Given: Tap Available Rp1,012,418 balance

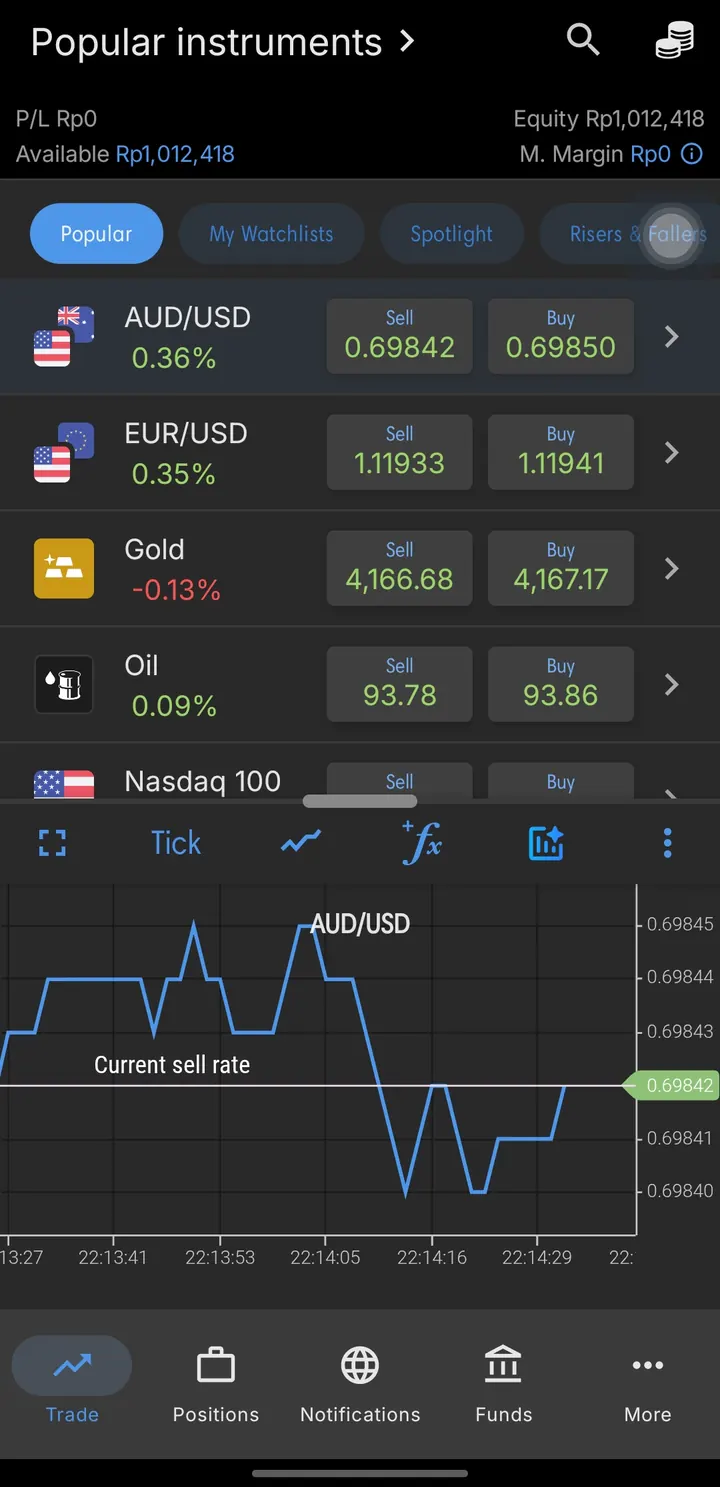Looking at the screenshot, I should (125, 154).
